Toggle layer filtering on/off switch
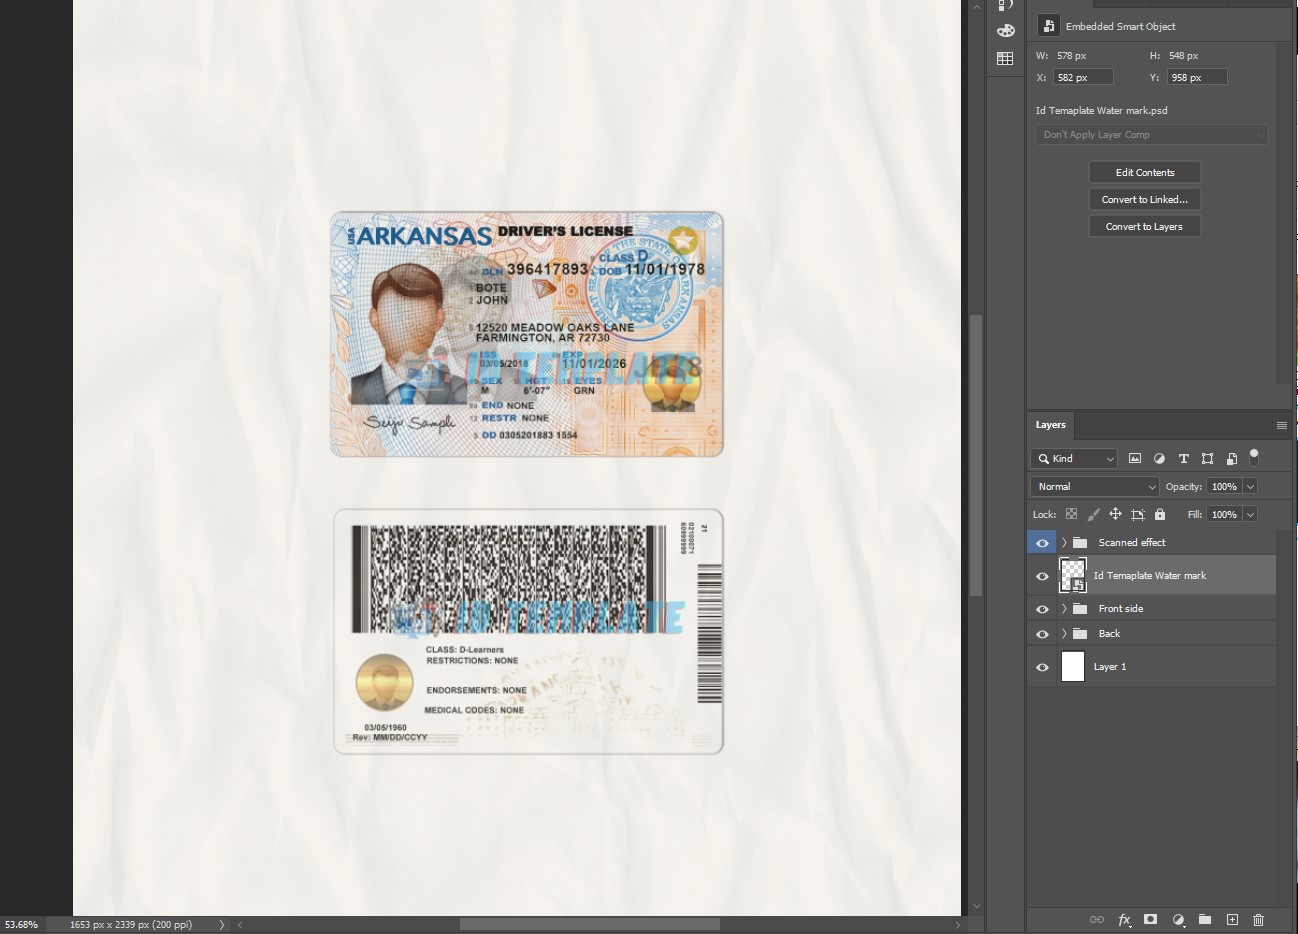This screenshot has height=934, width=1298. tap(1254, 457)
